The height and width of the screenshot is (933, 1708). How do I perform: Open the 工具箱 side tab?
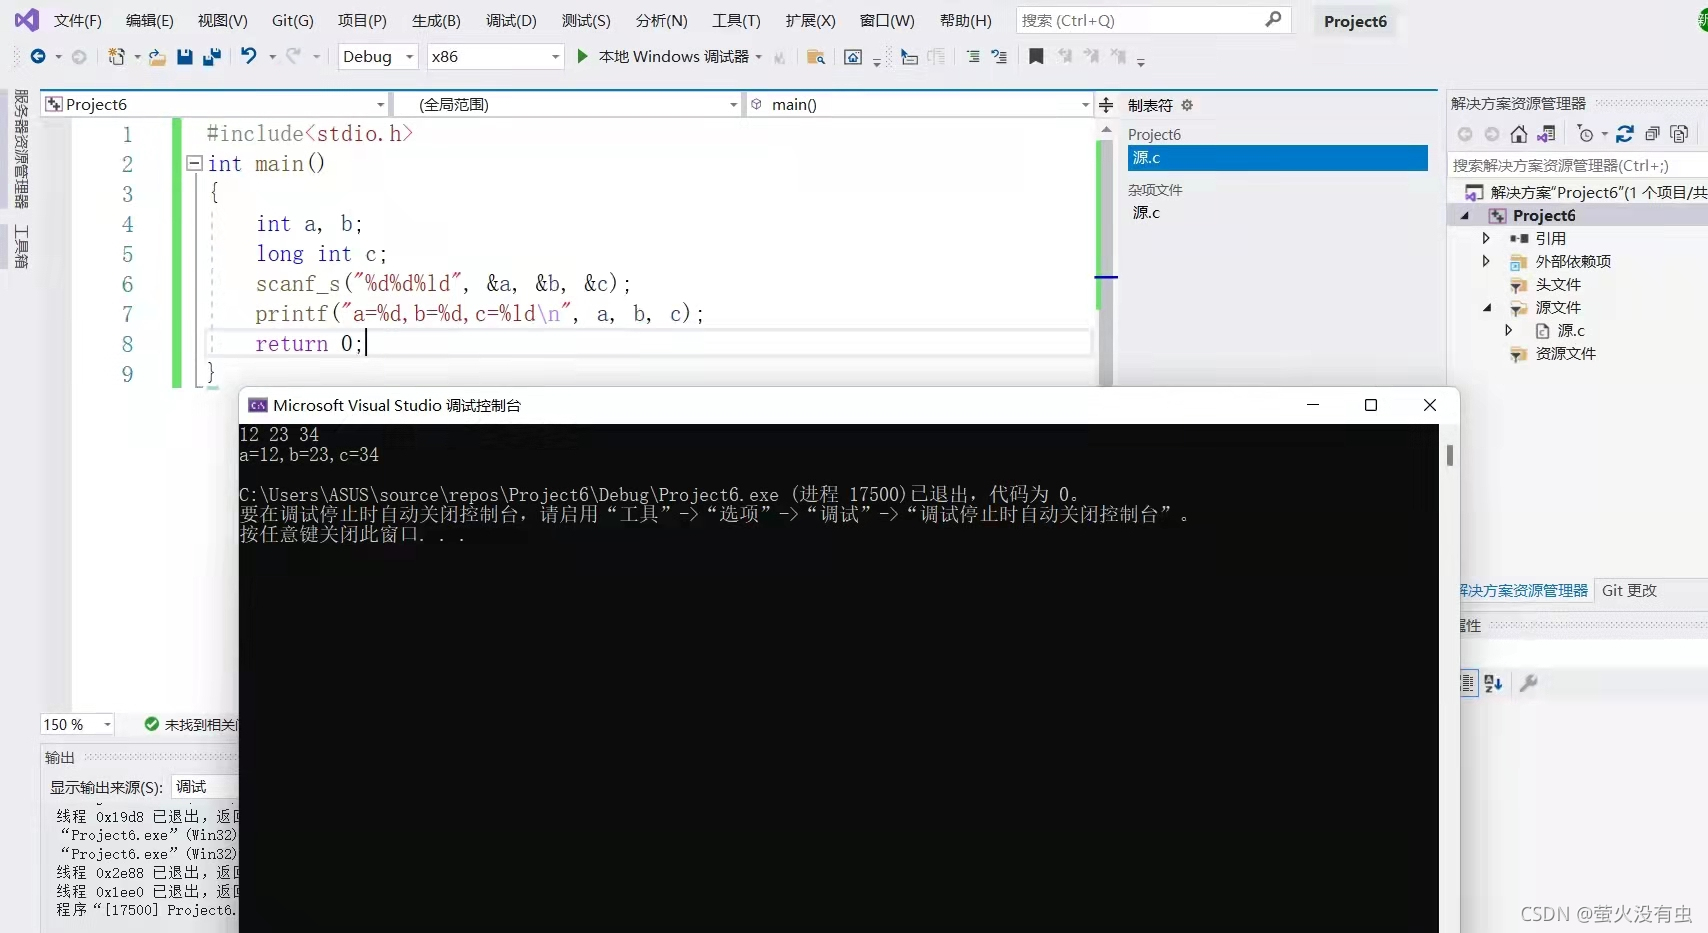coord(21,247)
